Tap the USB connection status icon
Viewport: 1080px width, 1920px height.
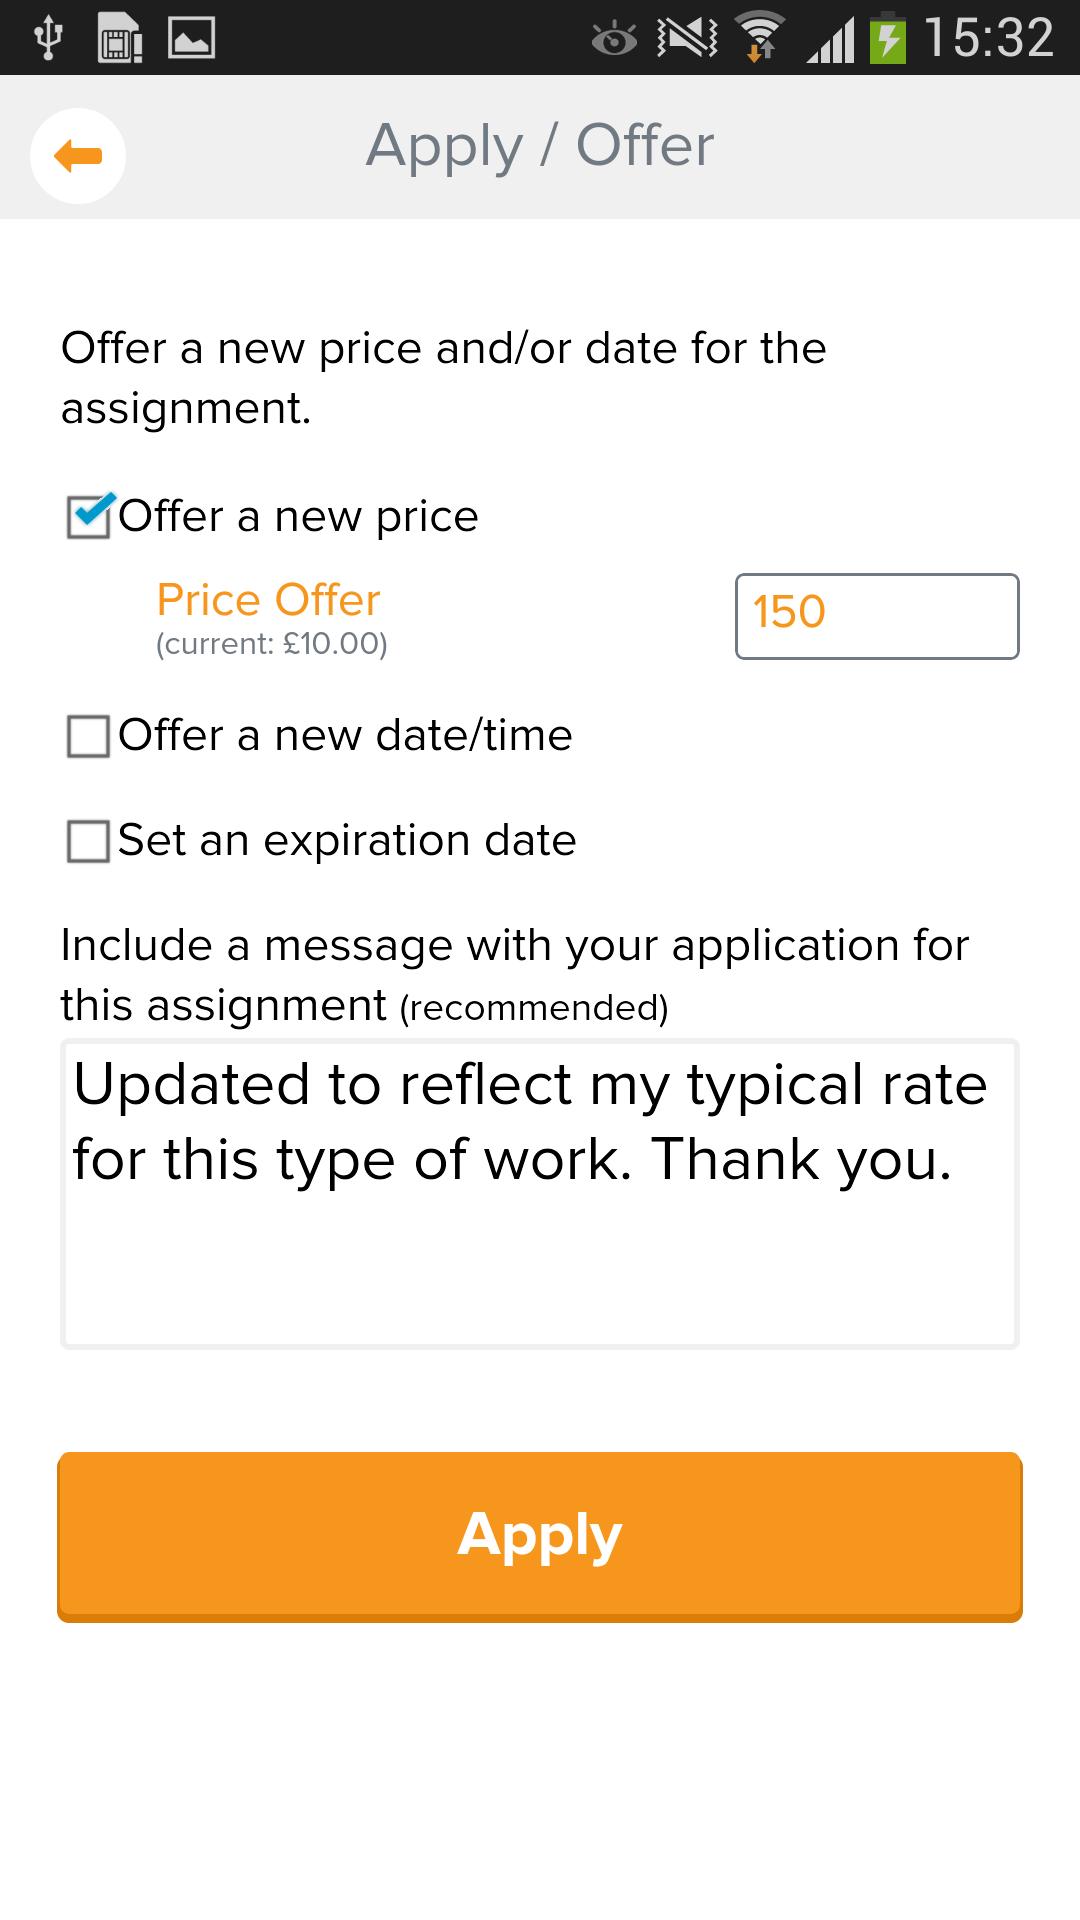tap(47, 38)
